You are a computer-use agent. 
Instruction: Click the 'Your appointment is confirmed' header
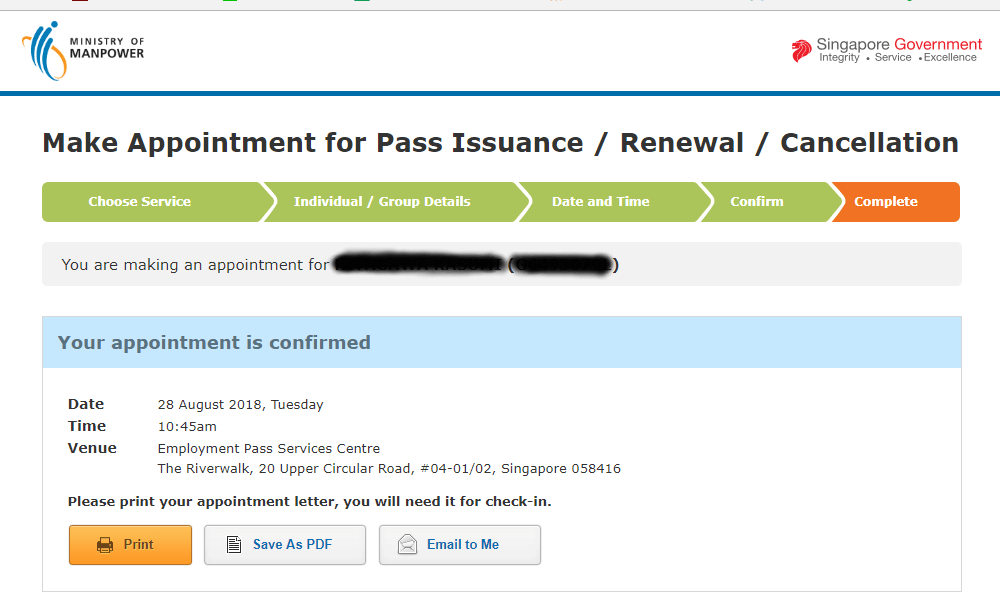click(x=214, y=343)
